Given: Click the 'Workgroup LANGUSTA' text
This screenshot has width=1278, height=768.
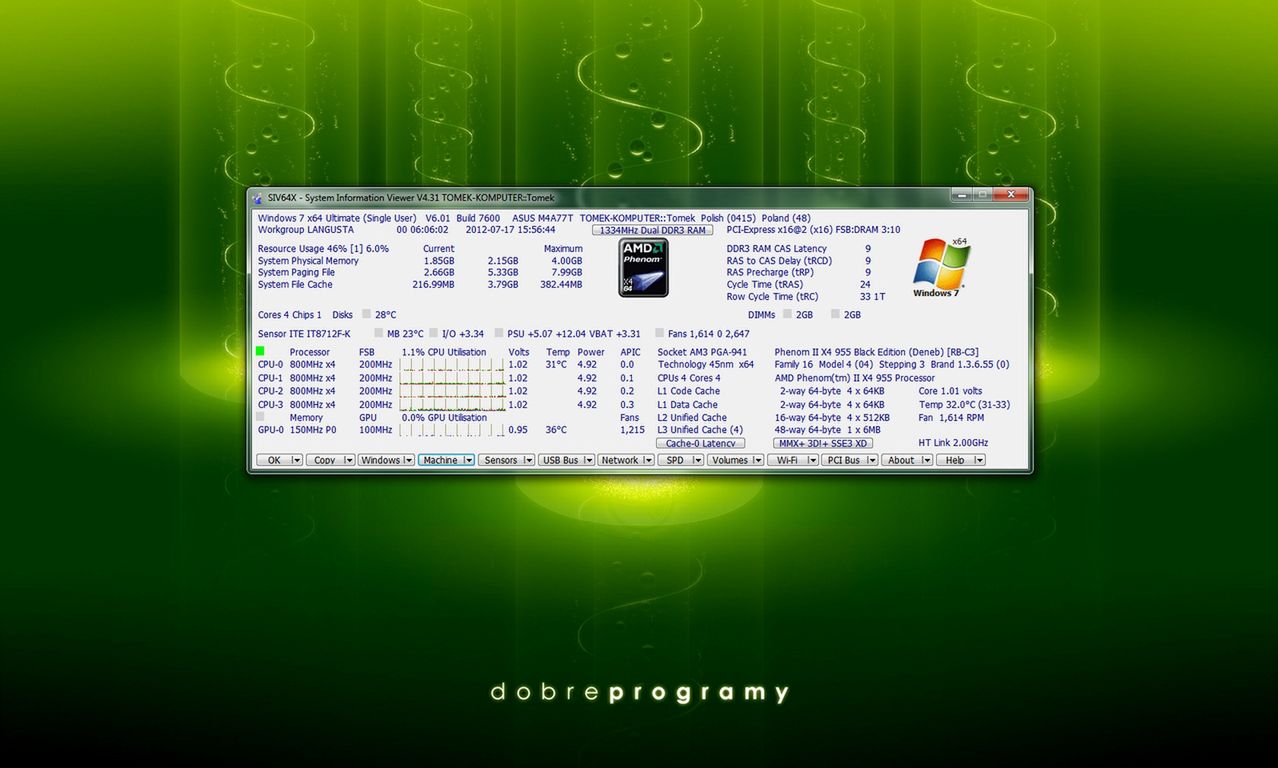Looking at the screenshot, I should pyautogui.click(x=305, y=229).
